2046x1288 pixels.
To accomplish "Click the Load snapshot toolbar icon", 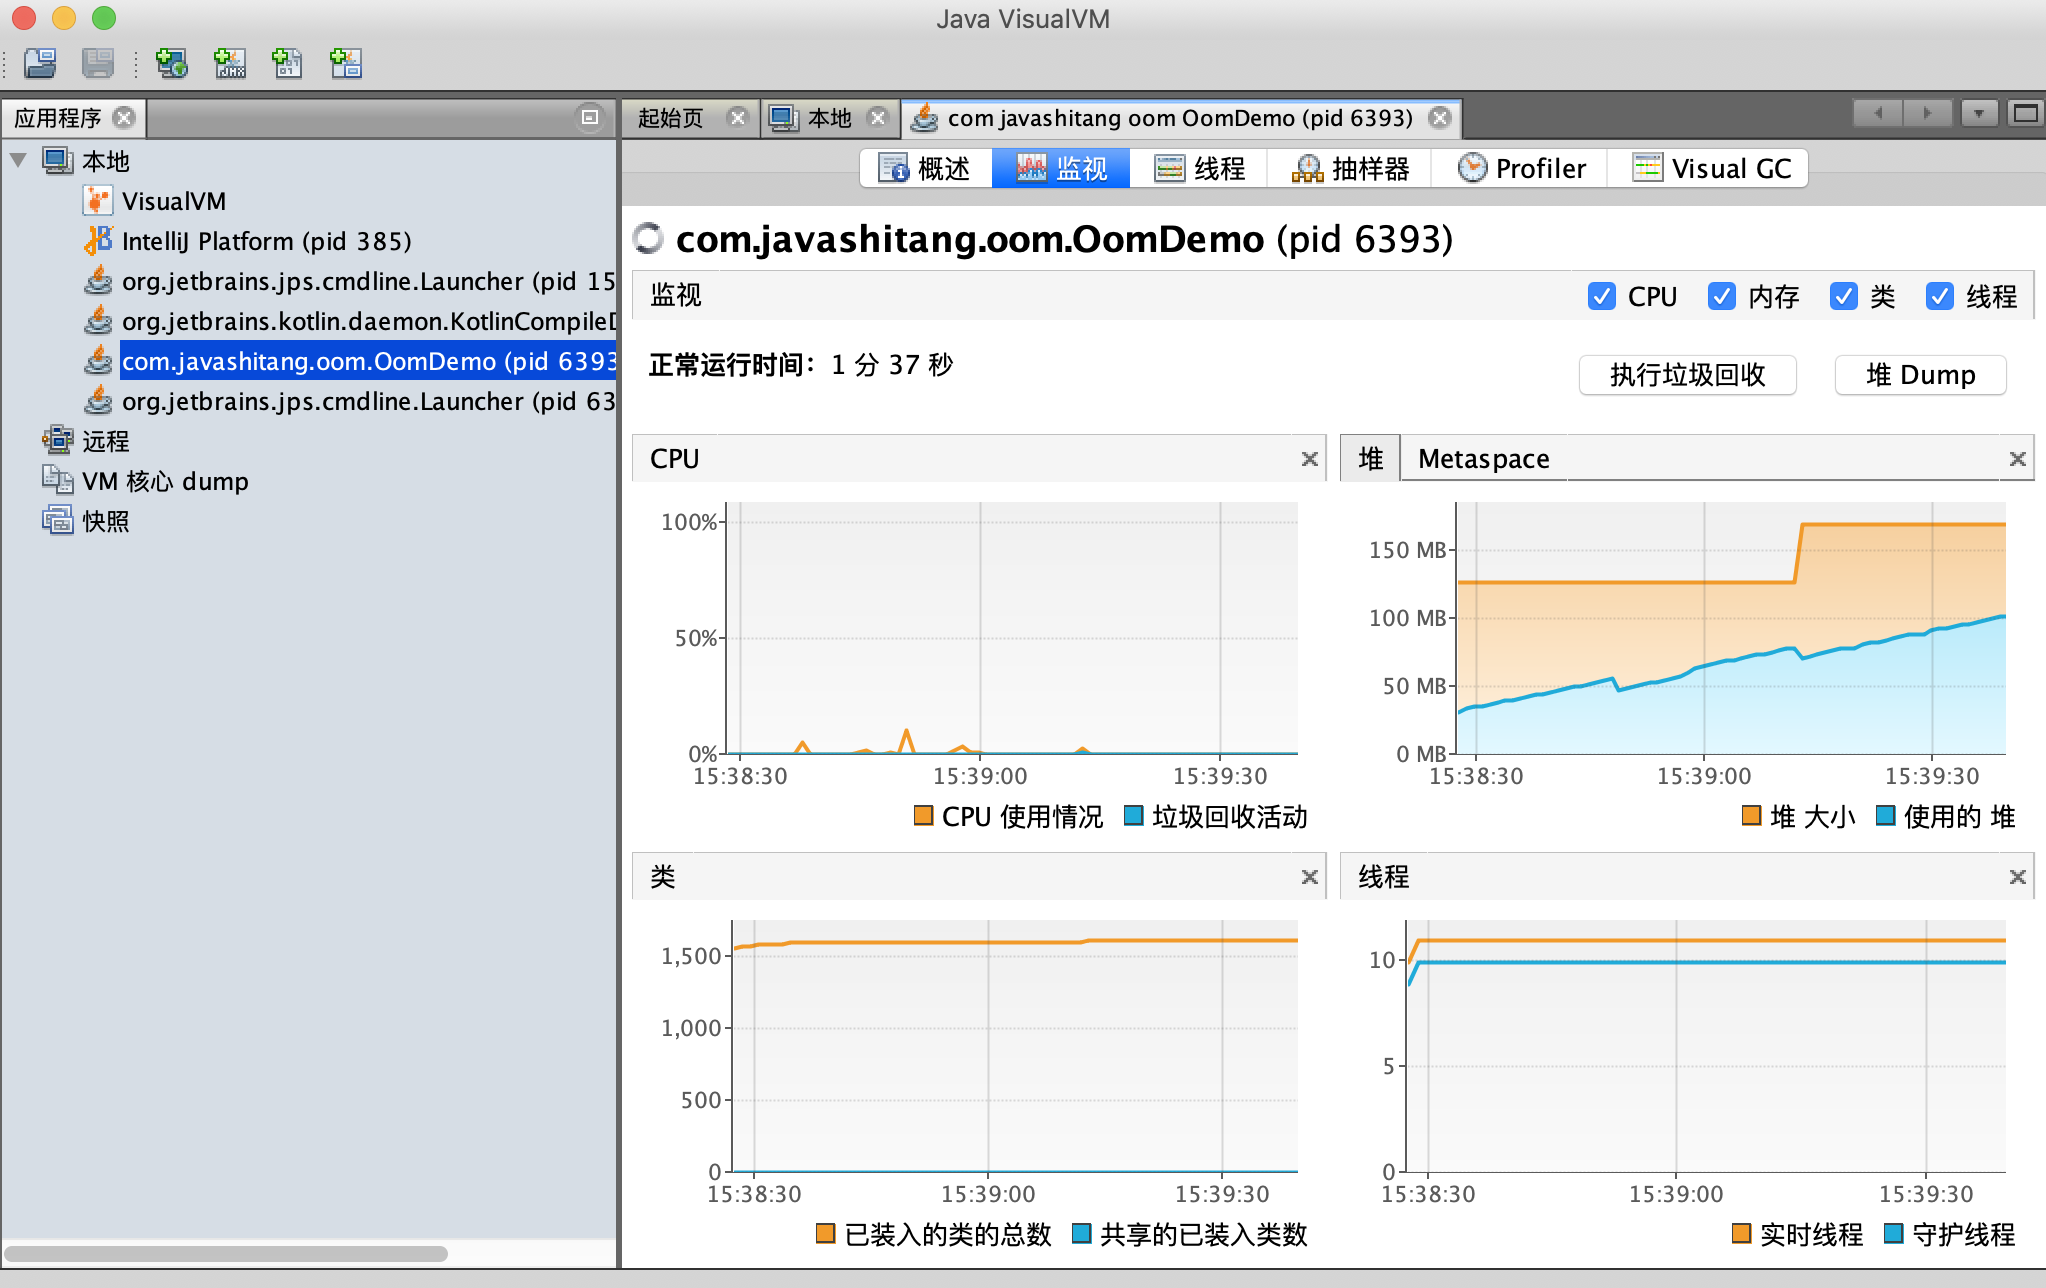I will coord(40,63).
